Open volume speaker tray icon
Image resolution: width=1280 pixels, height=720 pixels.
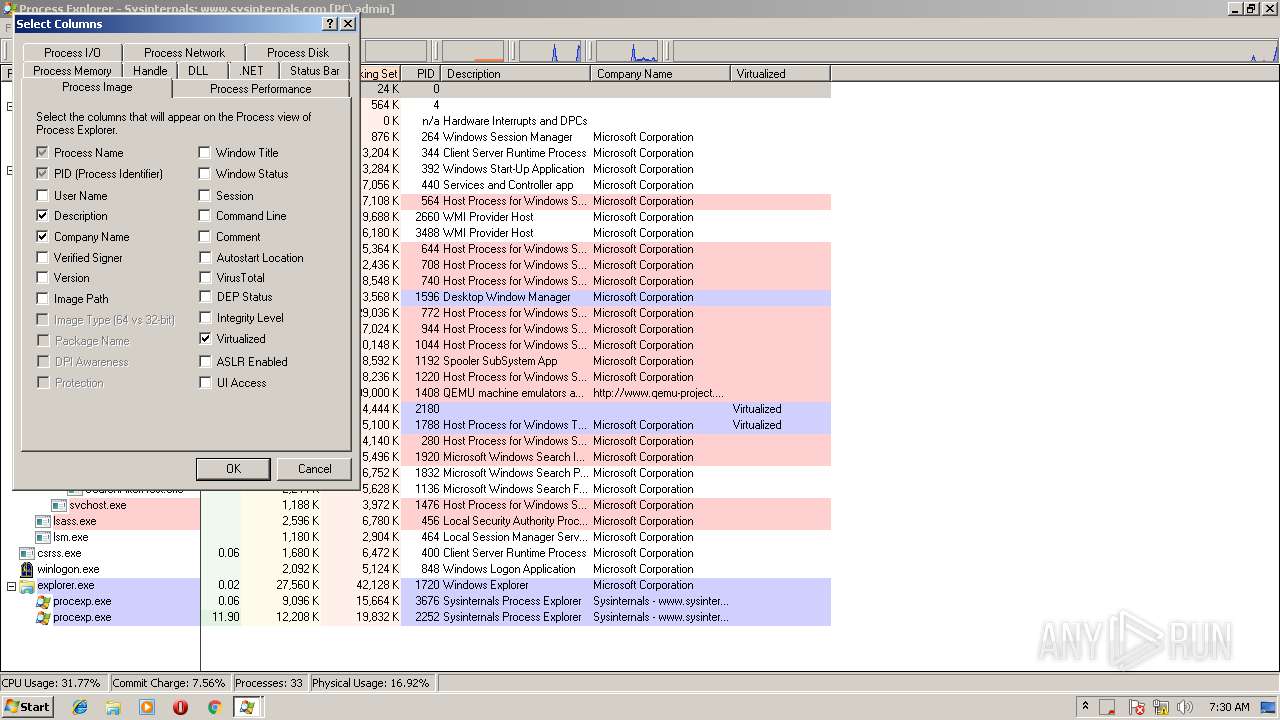(x=1187, y=707)
